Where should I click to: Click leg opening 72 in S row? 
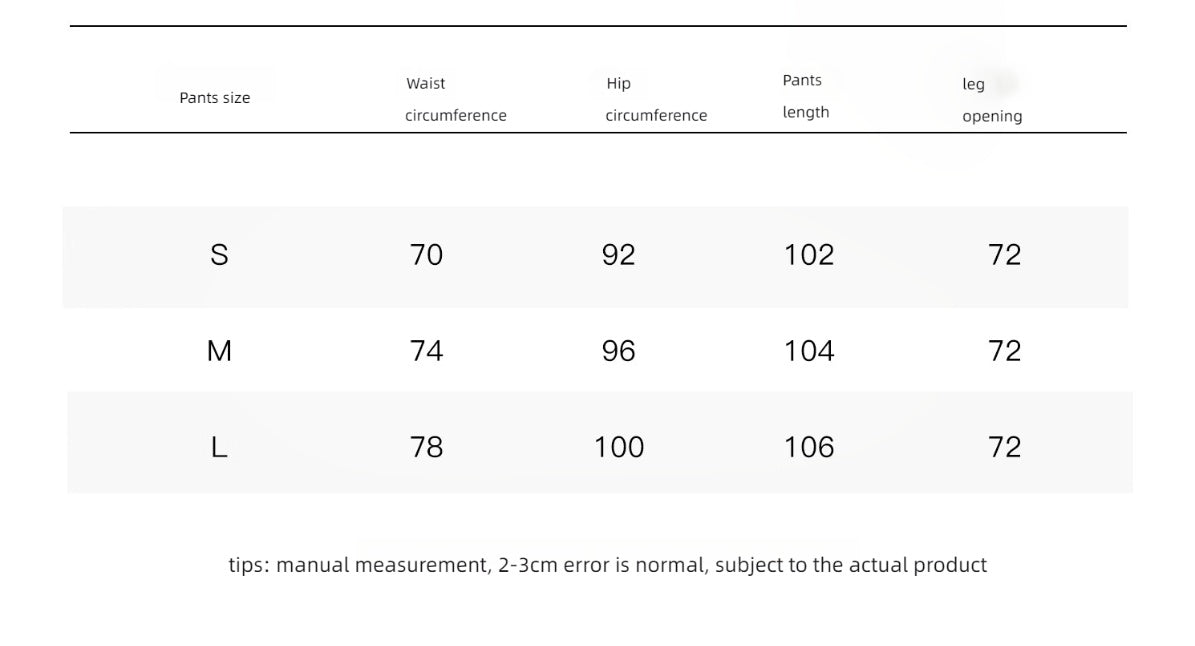coord(1004,254)
